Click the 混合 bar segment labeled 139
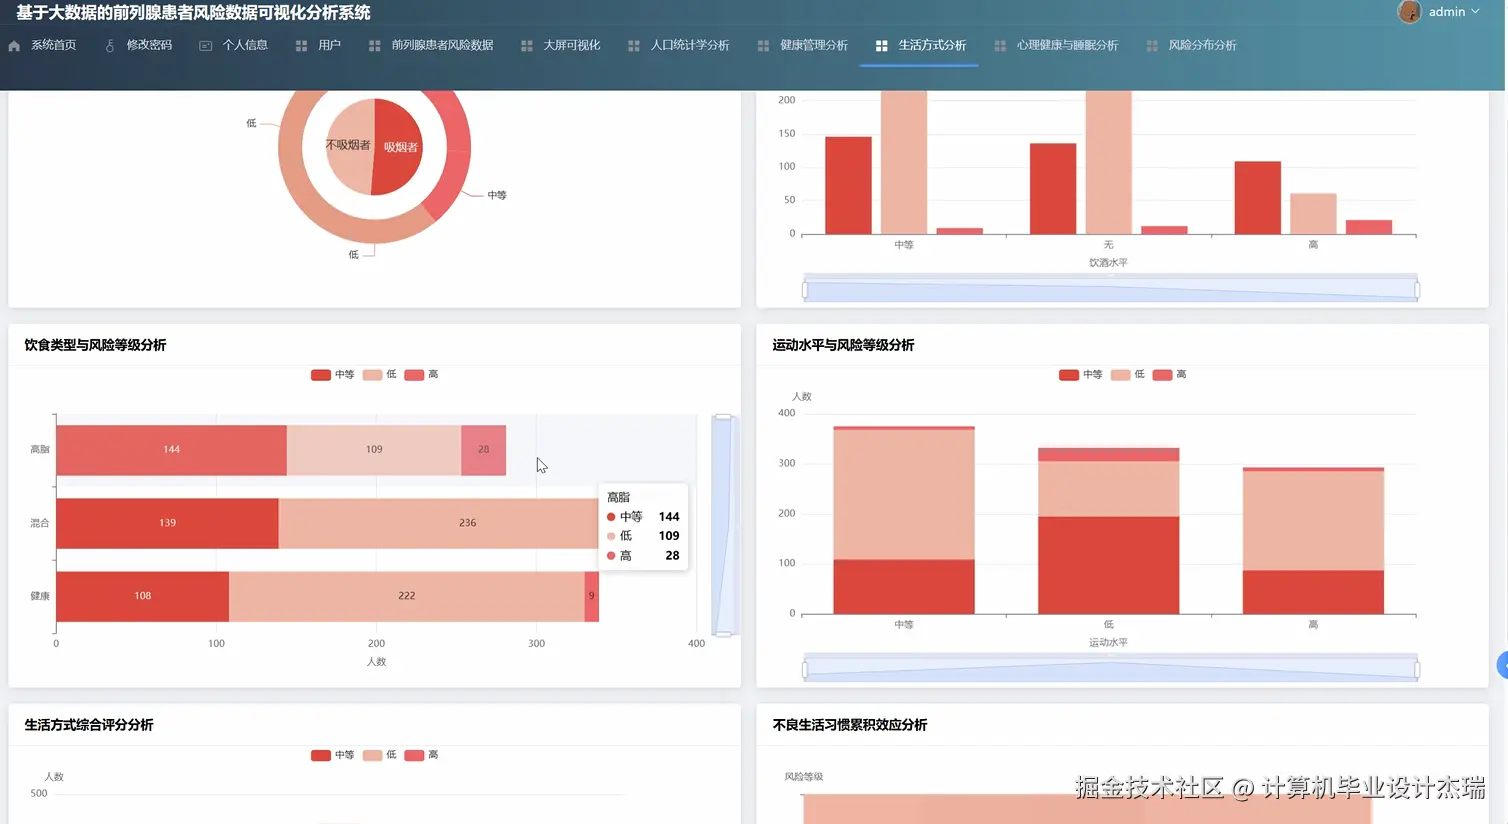Viewport: 1508px width, 824px height. coord(167,523)
